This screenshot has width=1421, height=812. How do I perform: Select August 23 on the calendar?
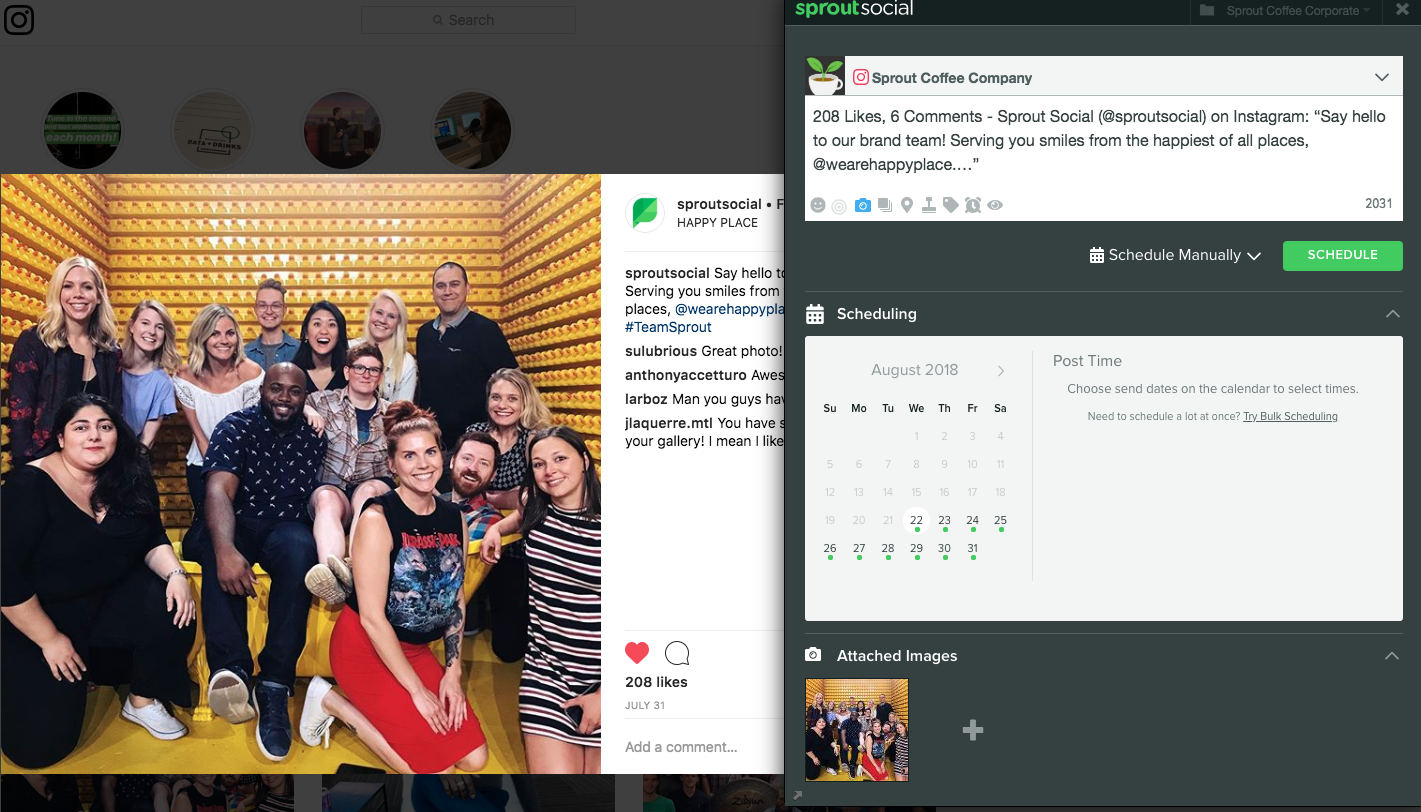pos(944,521)
